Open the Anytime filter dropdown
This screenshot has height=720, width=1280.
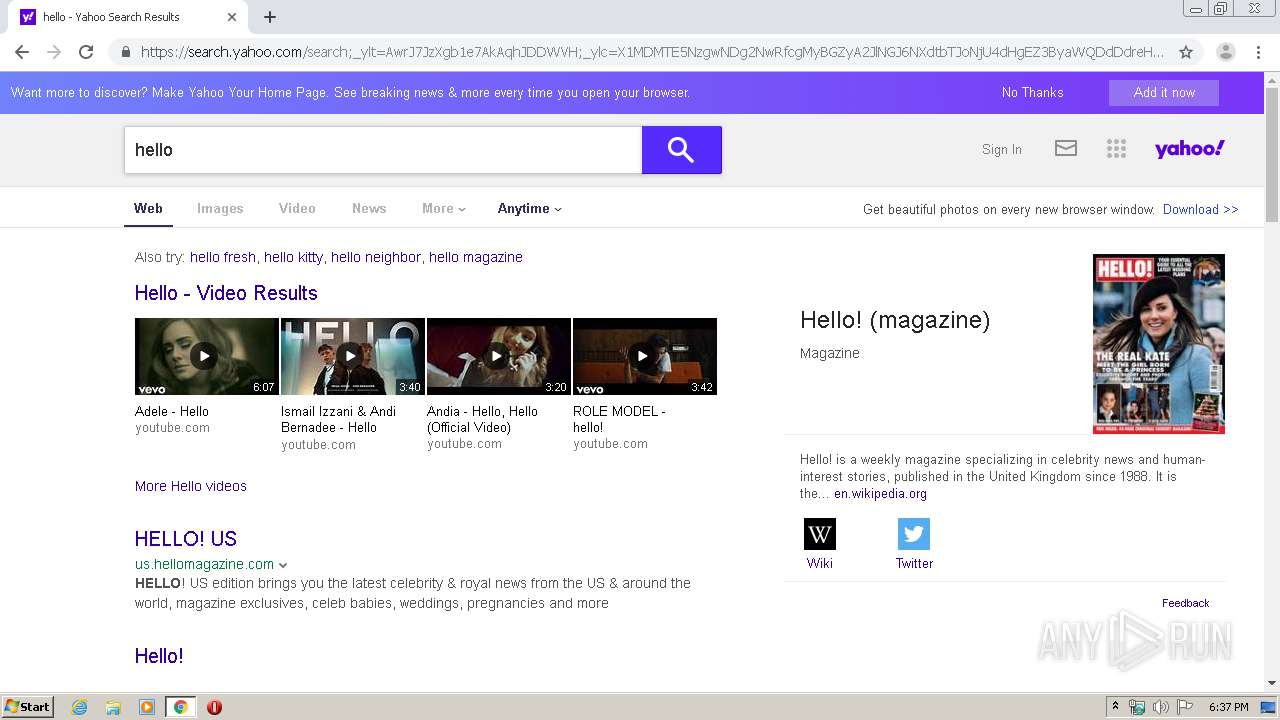point(530,209)
